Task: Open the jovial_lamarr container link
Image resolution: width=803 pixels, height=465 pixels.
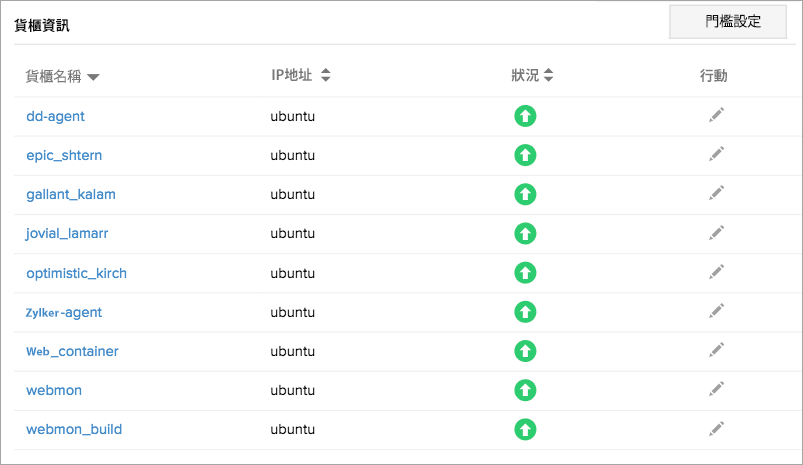Action: tap(67, 234)
